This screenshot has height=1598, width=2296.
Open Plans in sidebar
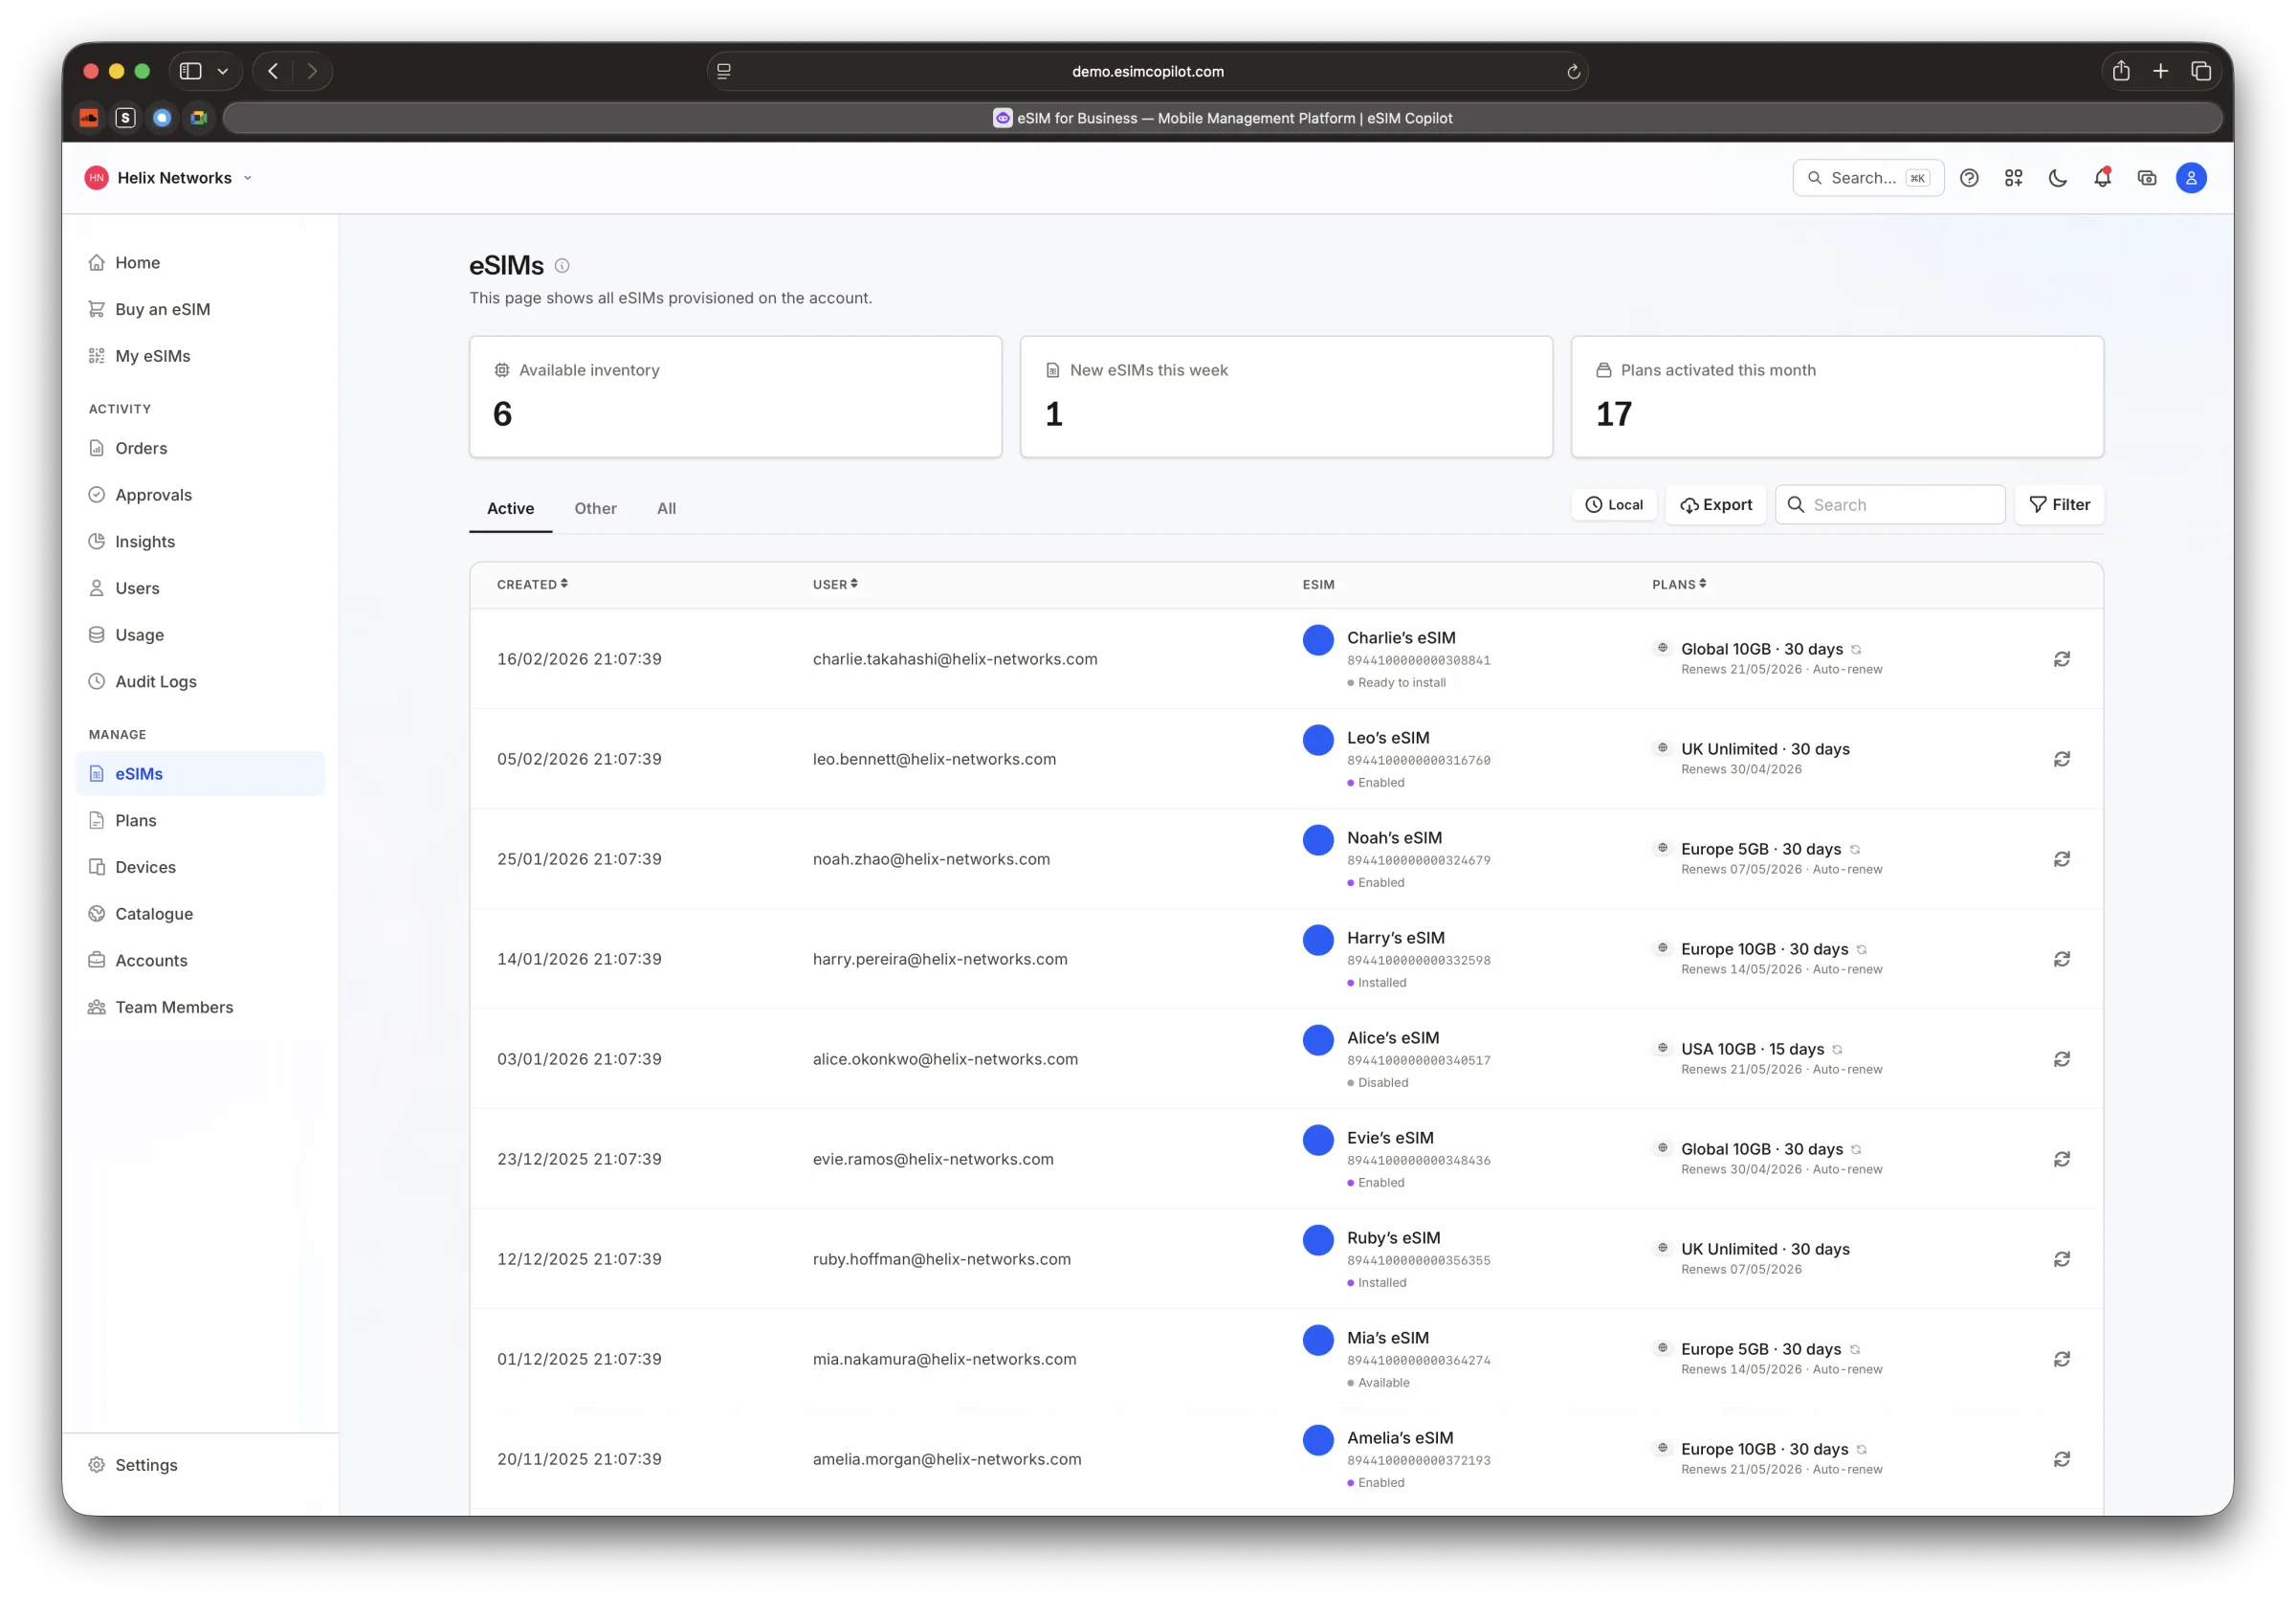(x=200, y=820)
